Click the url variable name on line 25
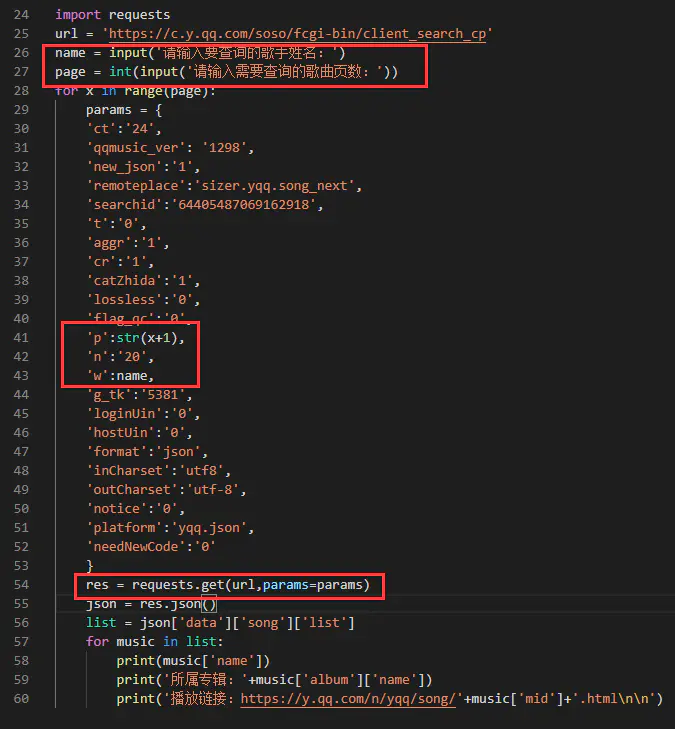 point(66,34)
